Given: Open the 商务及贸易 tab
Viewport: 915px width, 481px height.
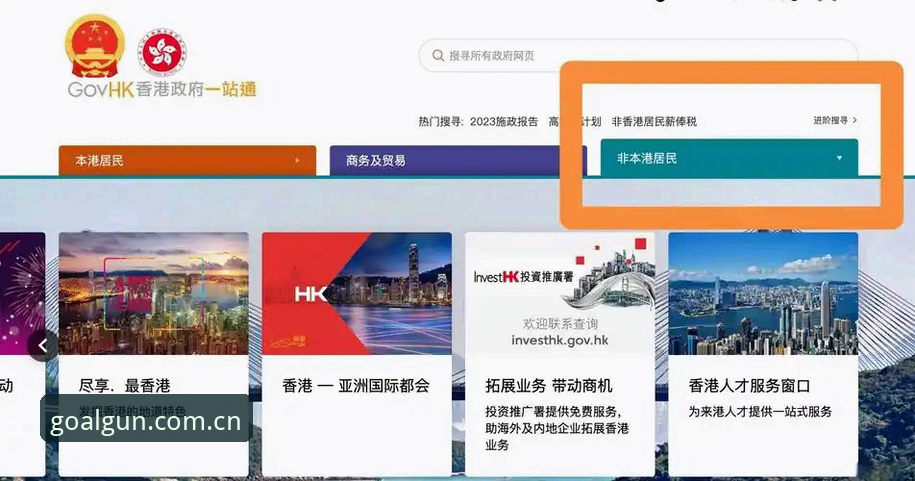Looking at the screenshot, I should click(458, 161).
